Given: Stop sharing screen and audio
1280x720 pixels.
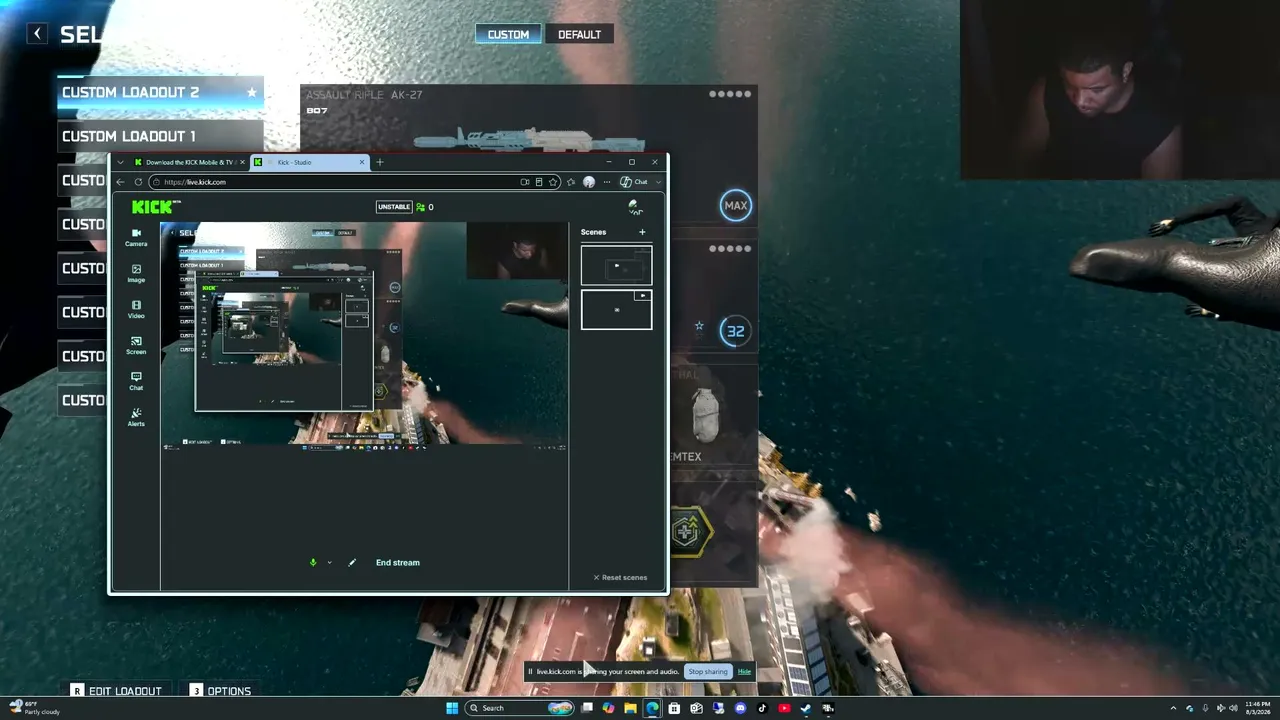Looking at the screenshot, I should (708, 672).
